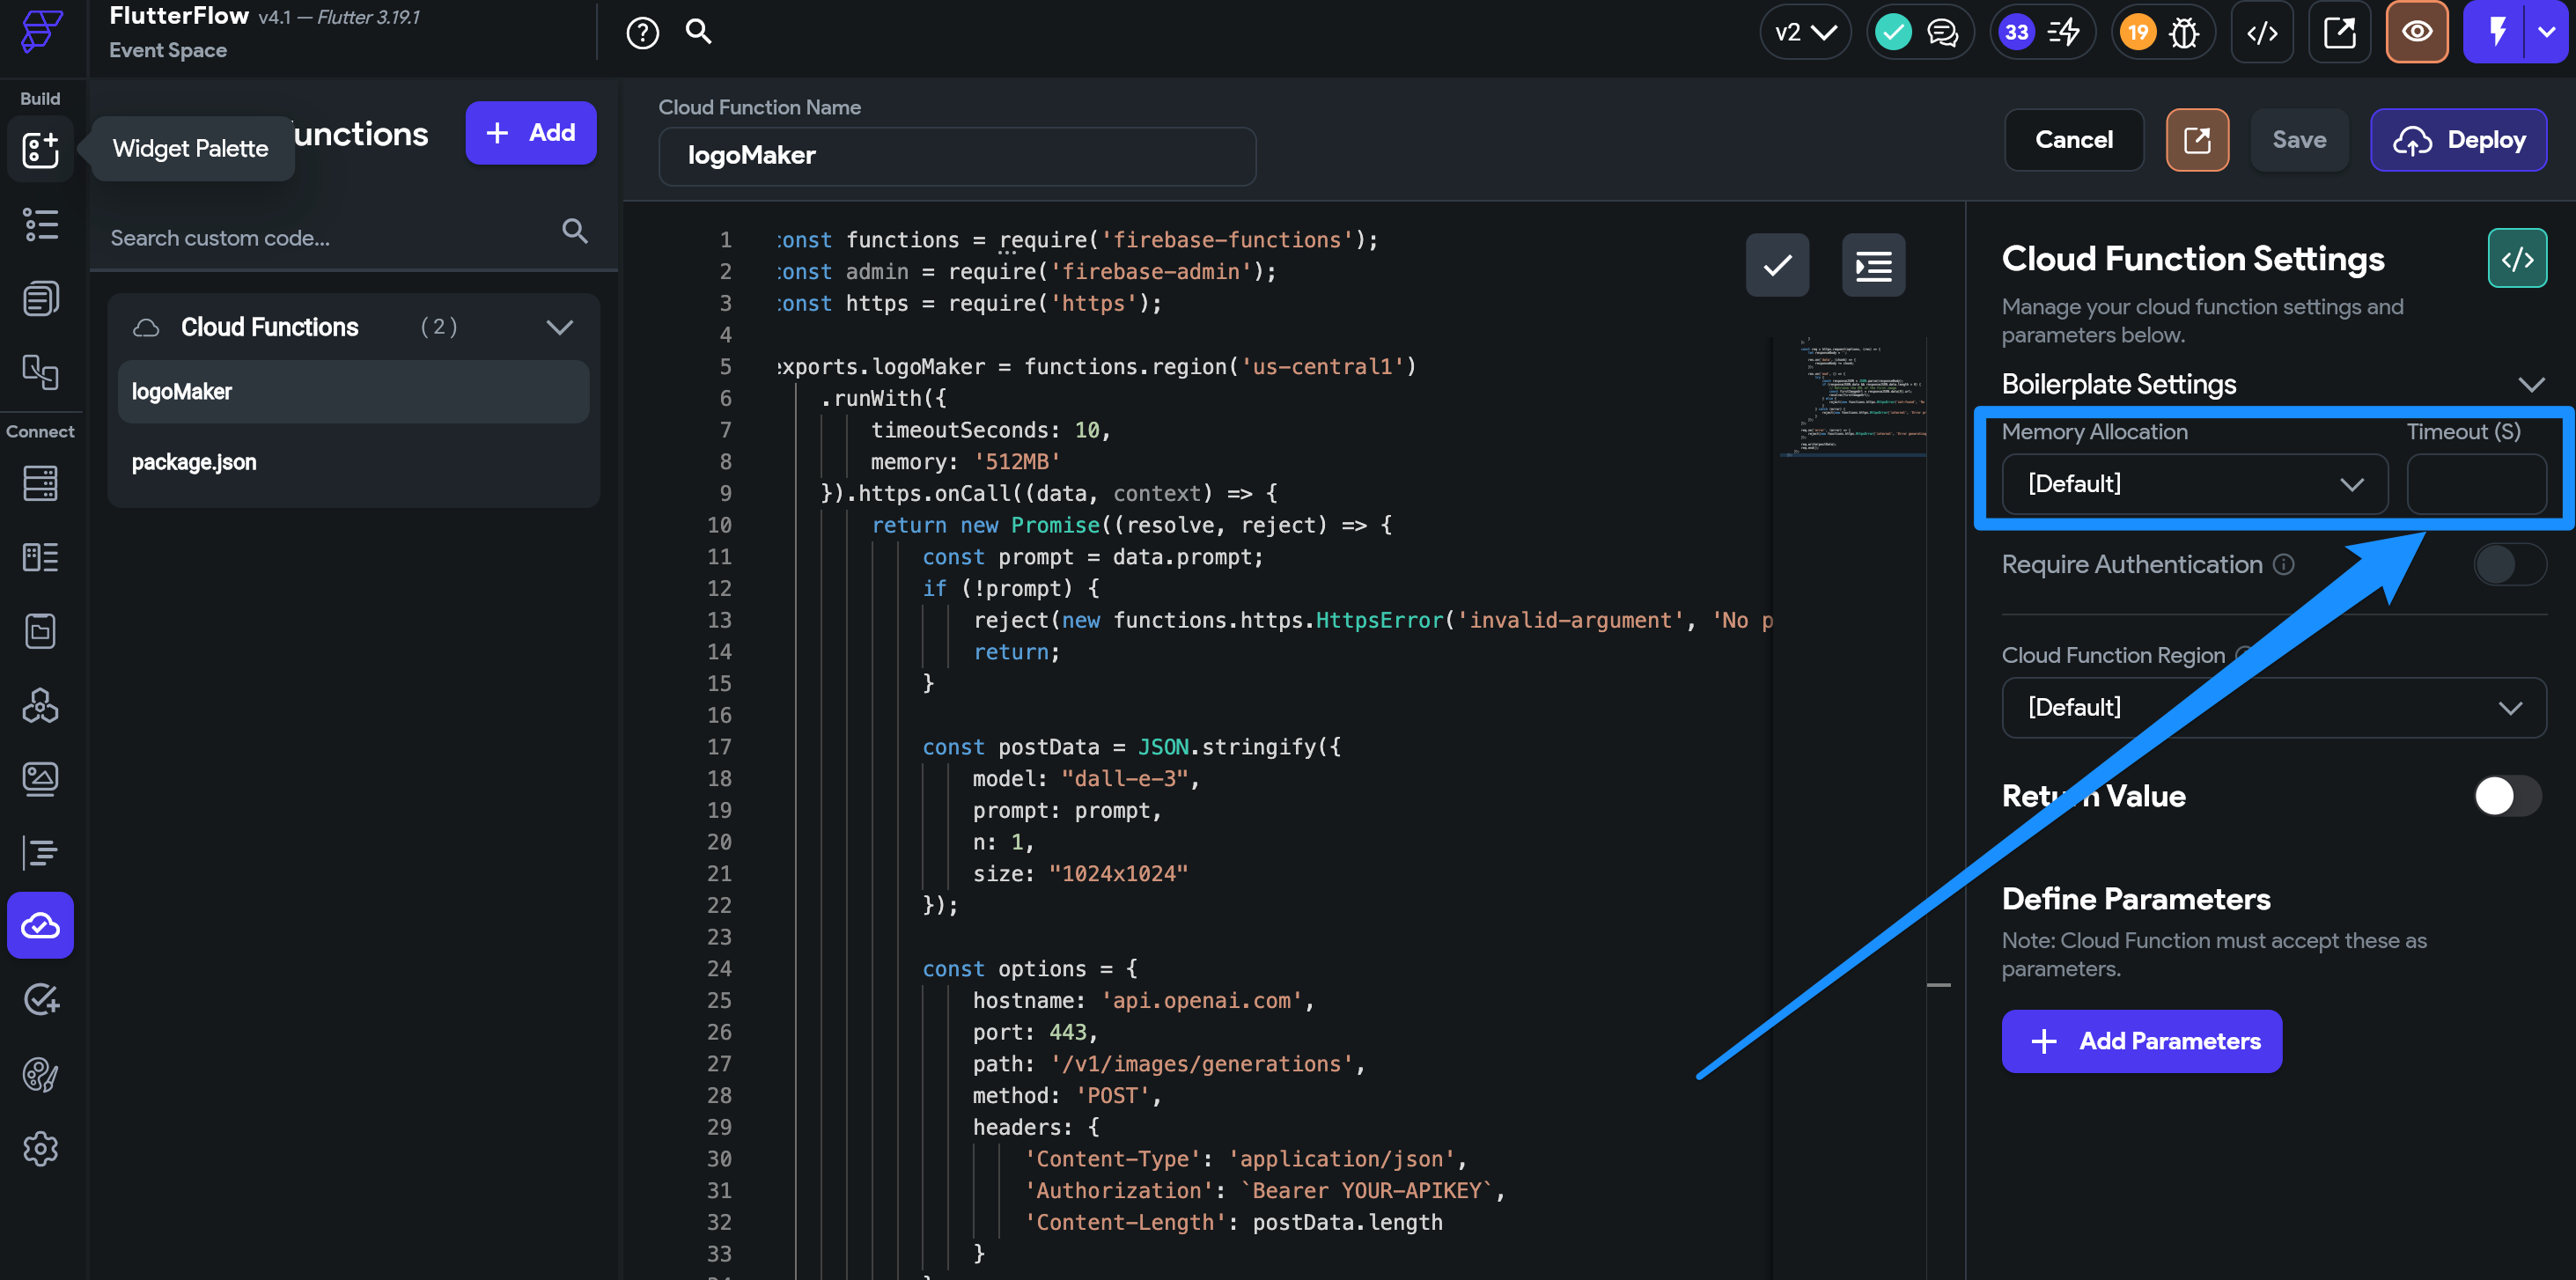Open the API Calls sidebar icon

(41, 705)
